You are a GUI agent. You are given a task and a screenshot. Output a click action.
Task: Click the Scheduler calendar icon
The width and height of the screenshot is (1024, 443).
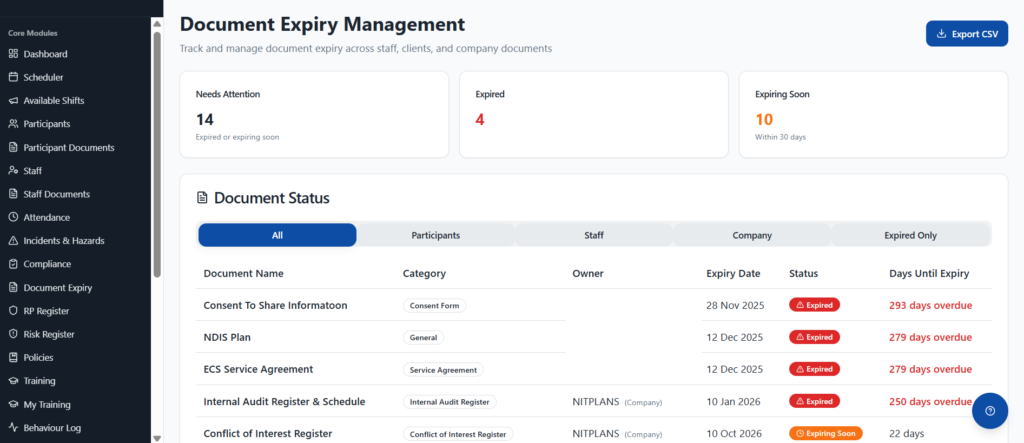13,77
